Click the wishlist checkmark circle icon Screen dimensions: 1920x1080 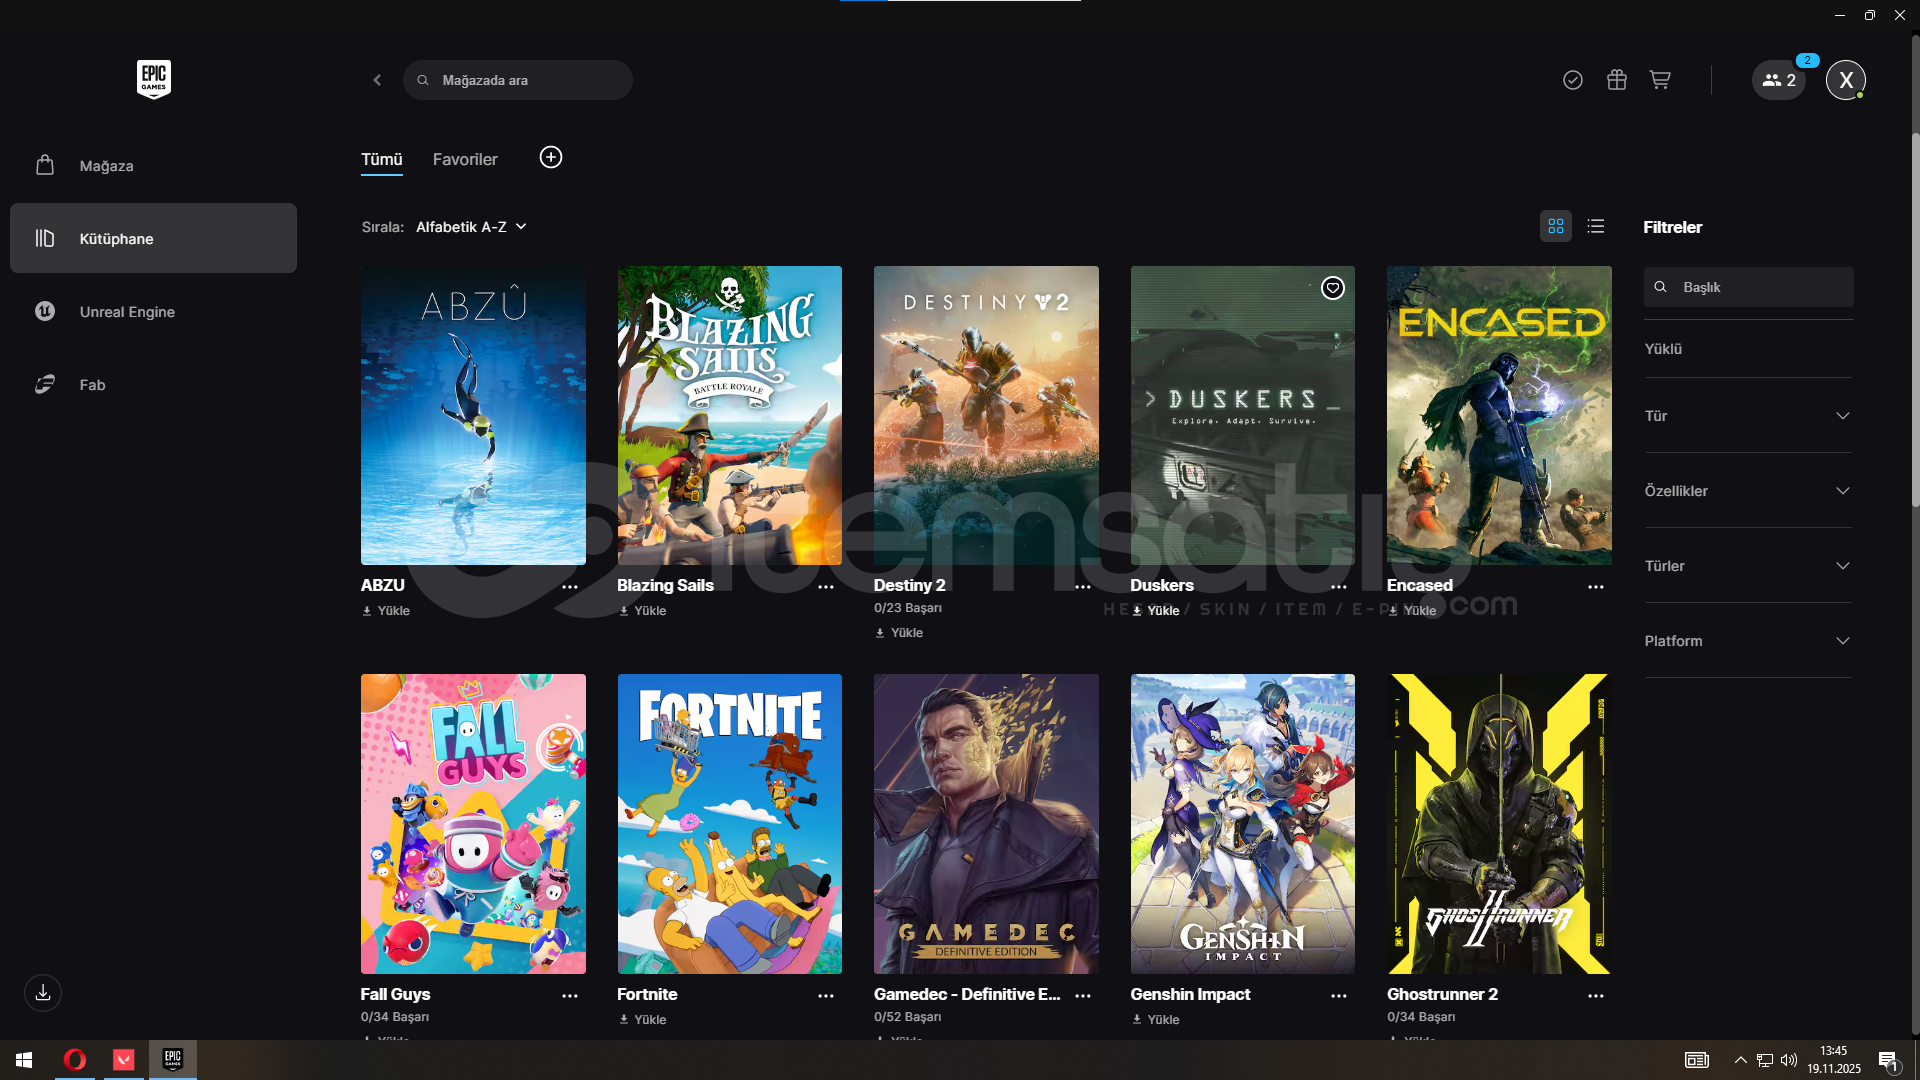[1572, 80]
